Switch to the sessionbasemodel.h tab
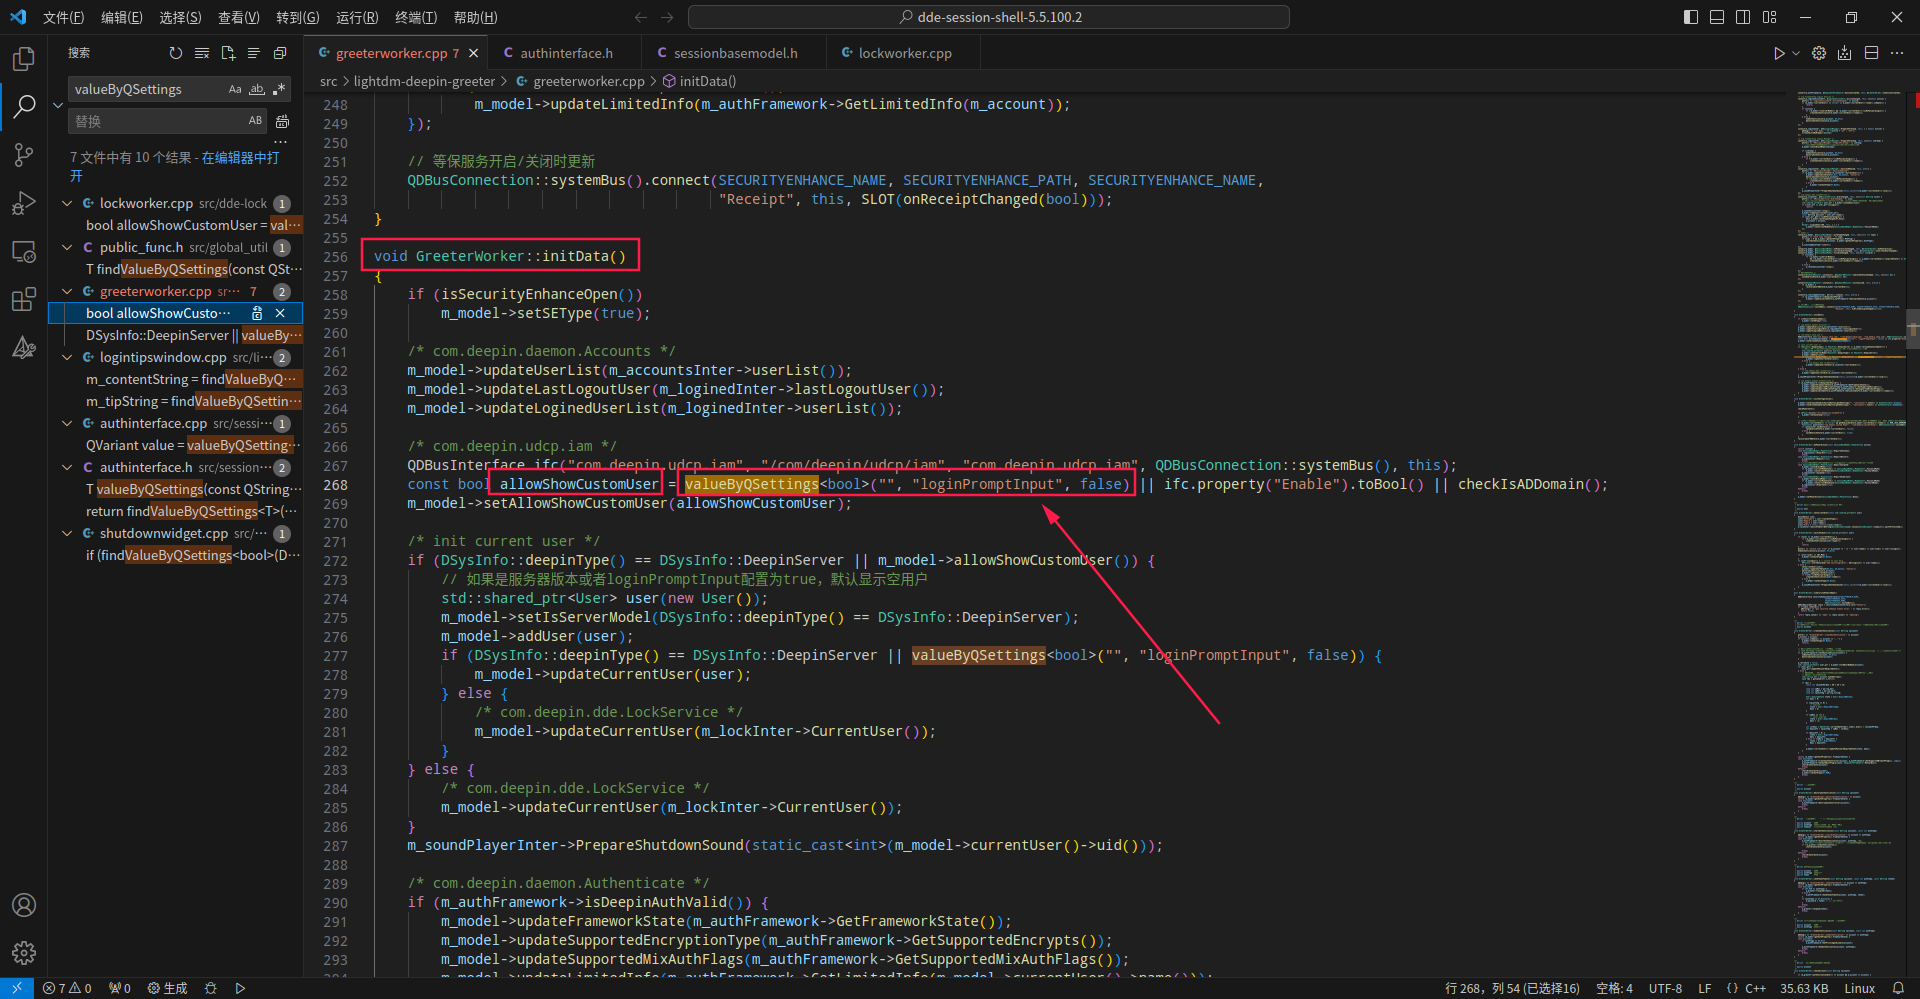The width and height of the screenshot is (1920, 999). point(735,53)
